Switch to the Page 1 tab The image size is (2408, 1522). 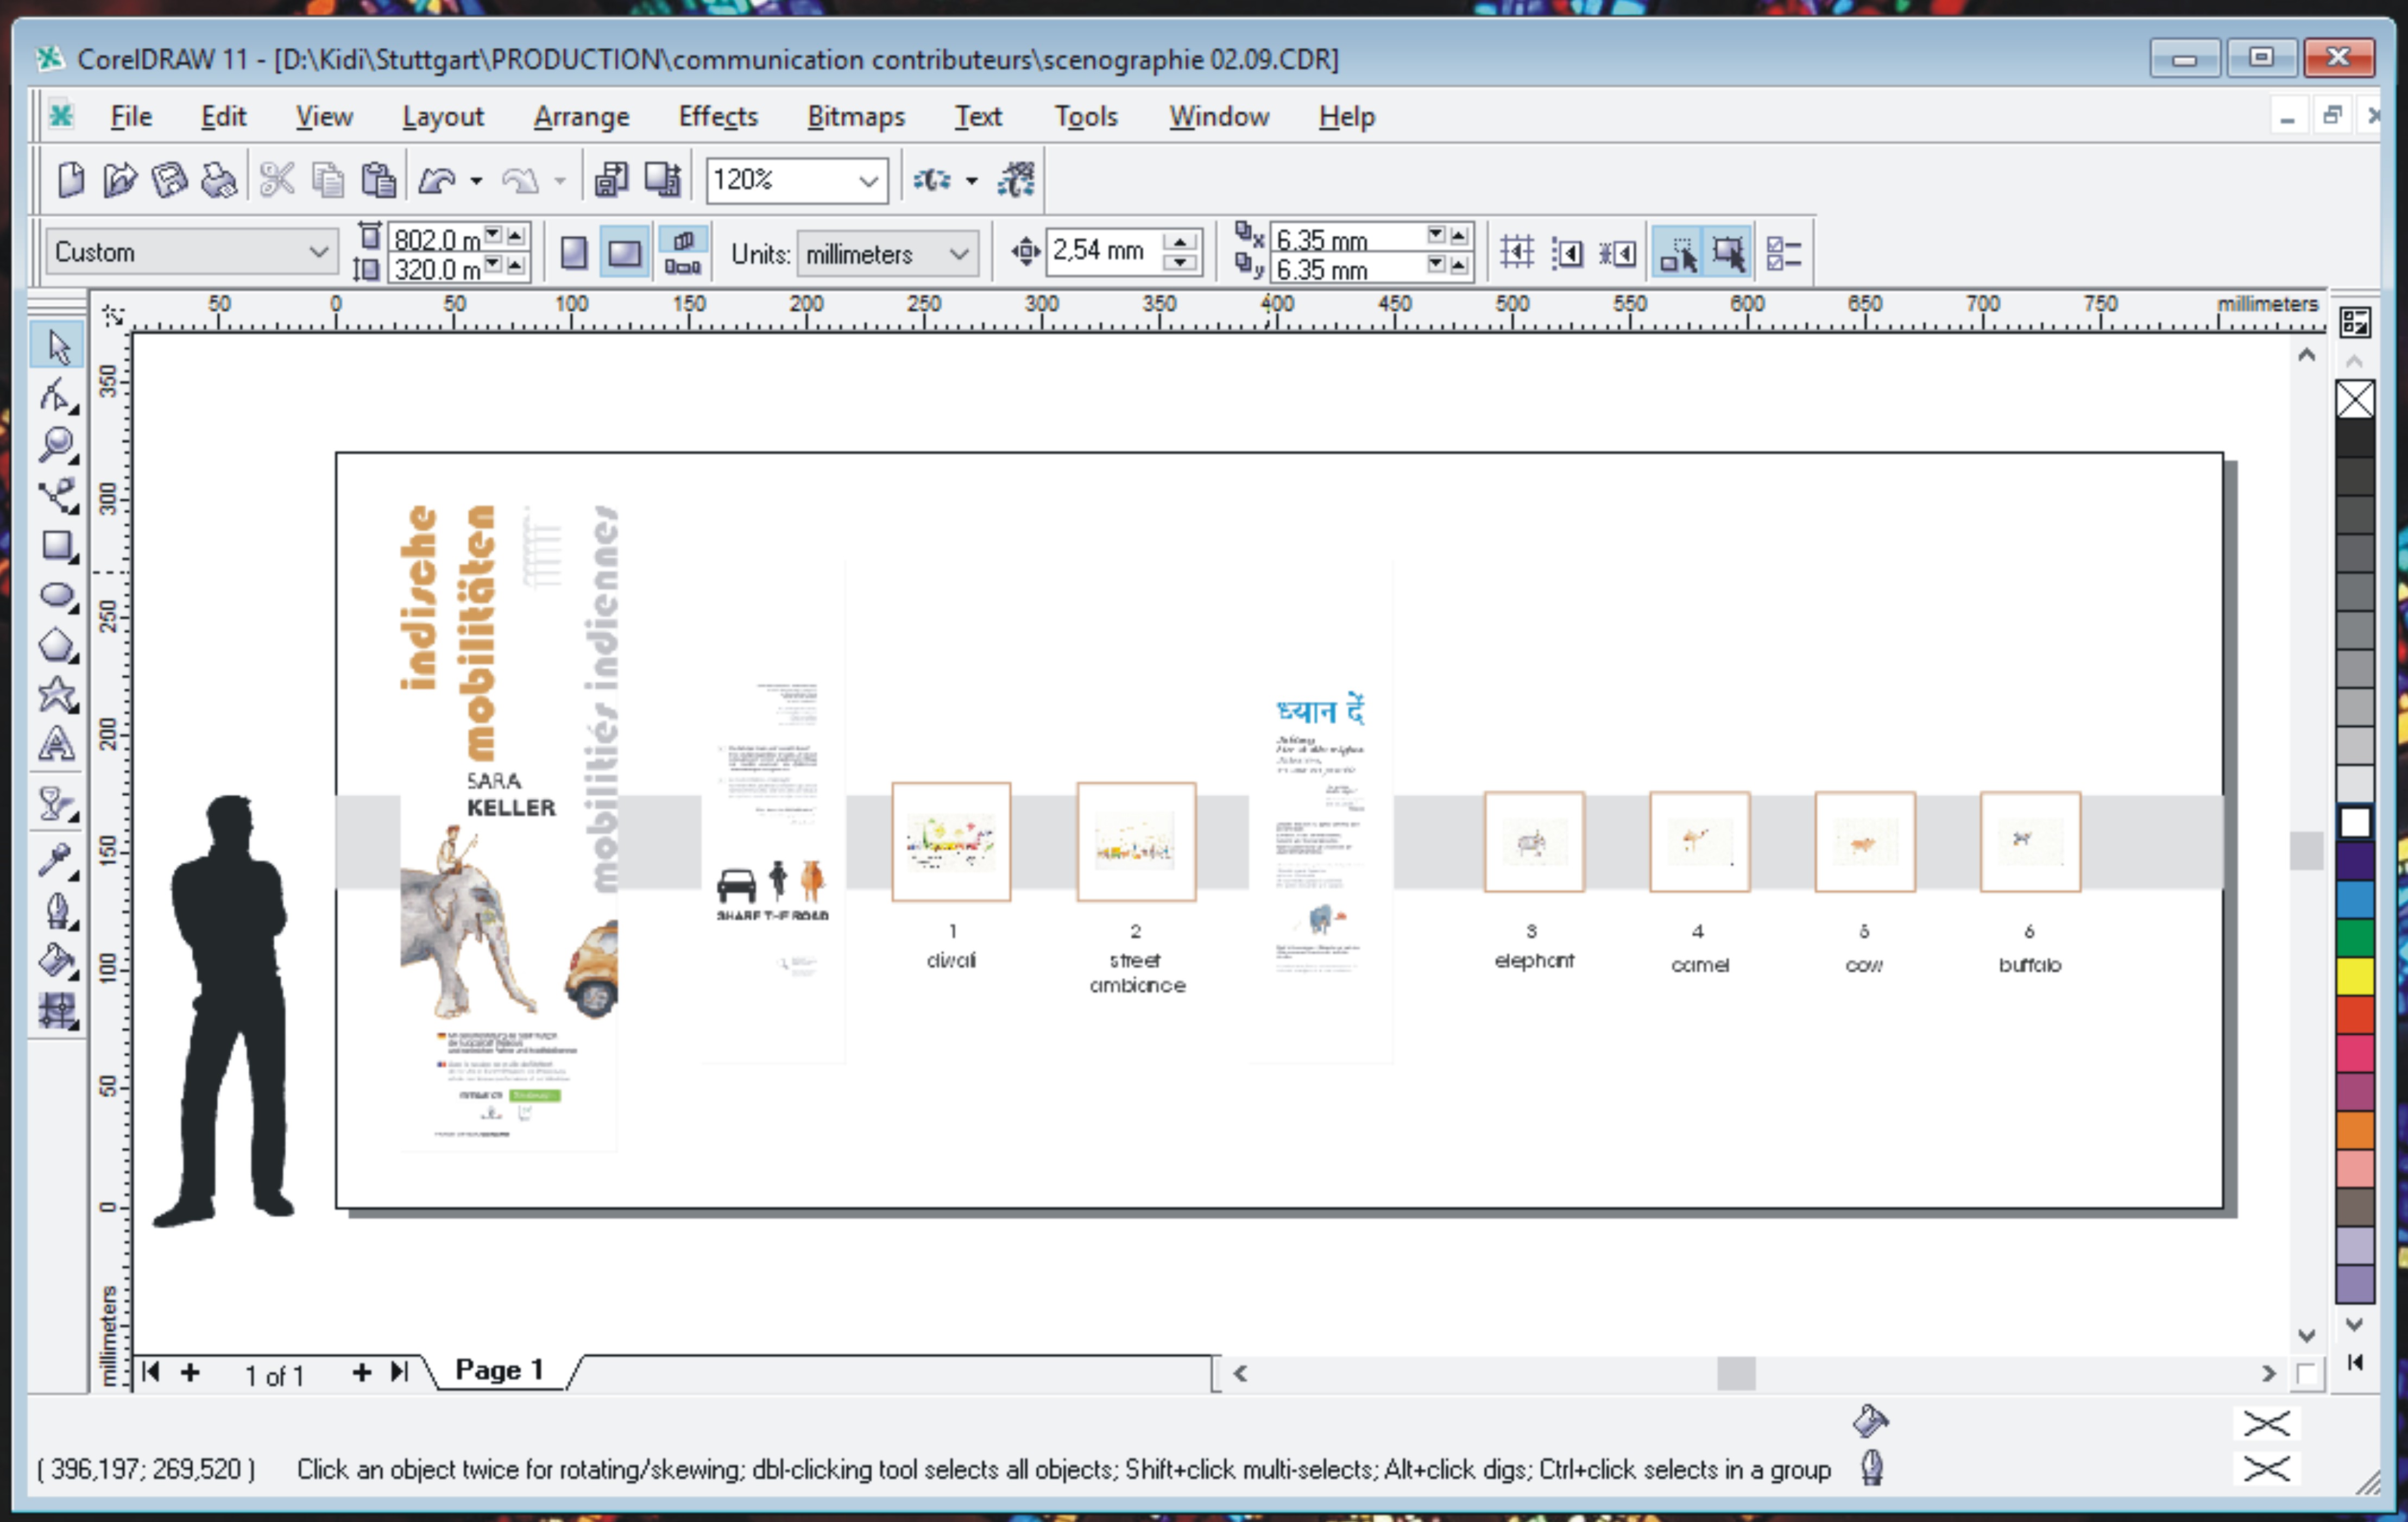tap(499, 1370)
